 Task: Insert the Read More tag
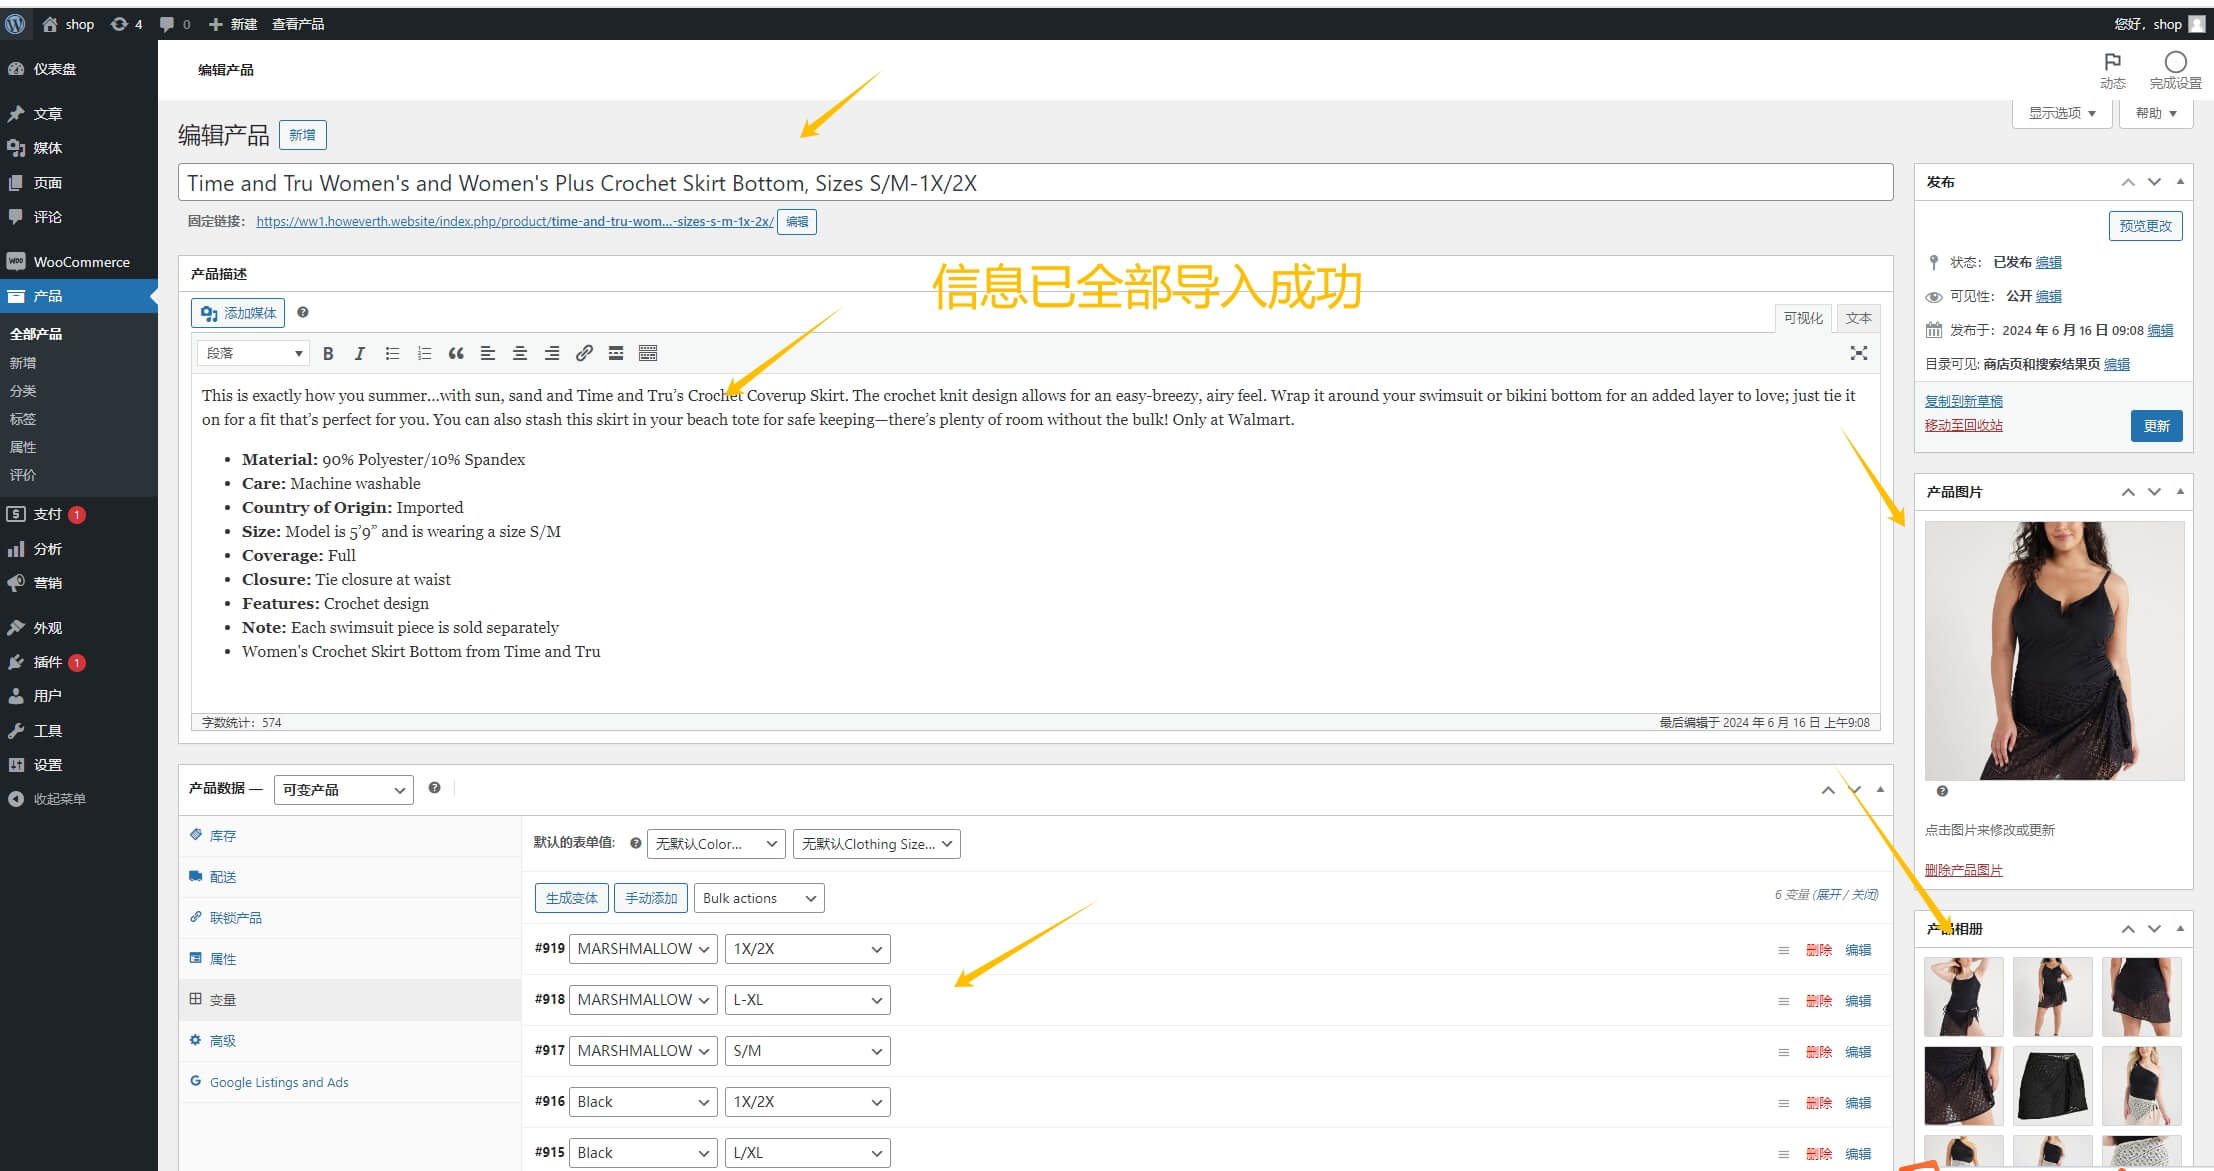tap(616, 353)
